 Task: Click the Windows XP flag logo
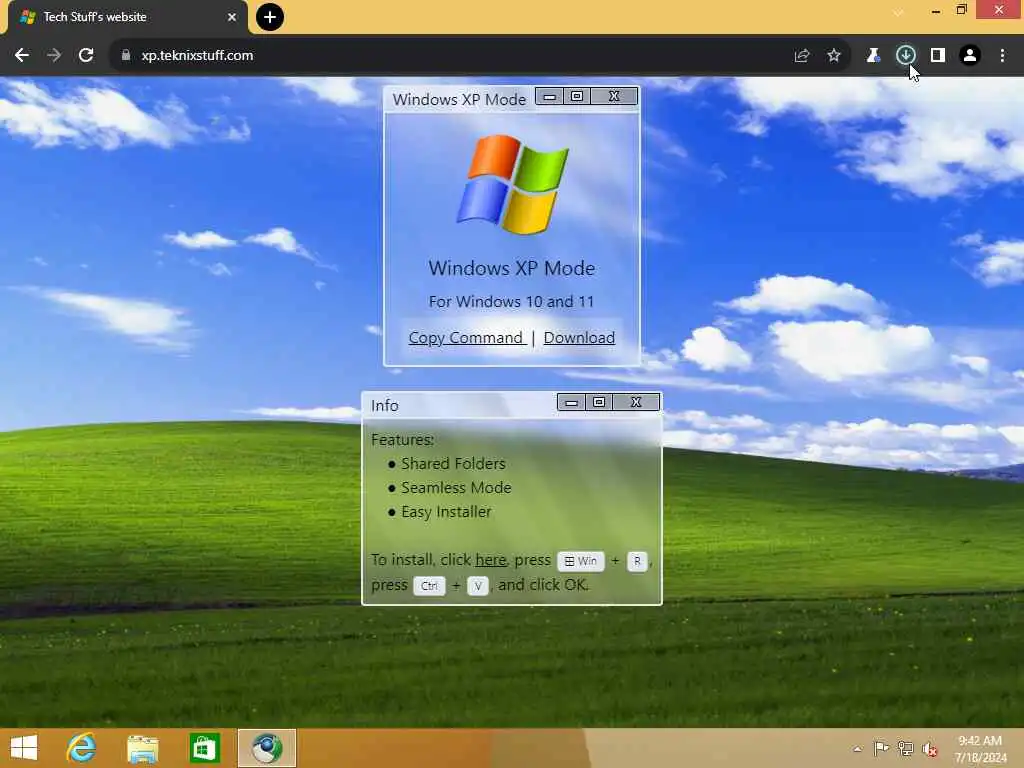click(x=513, y=185)
